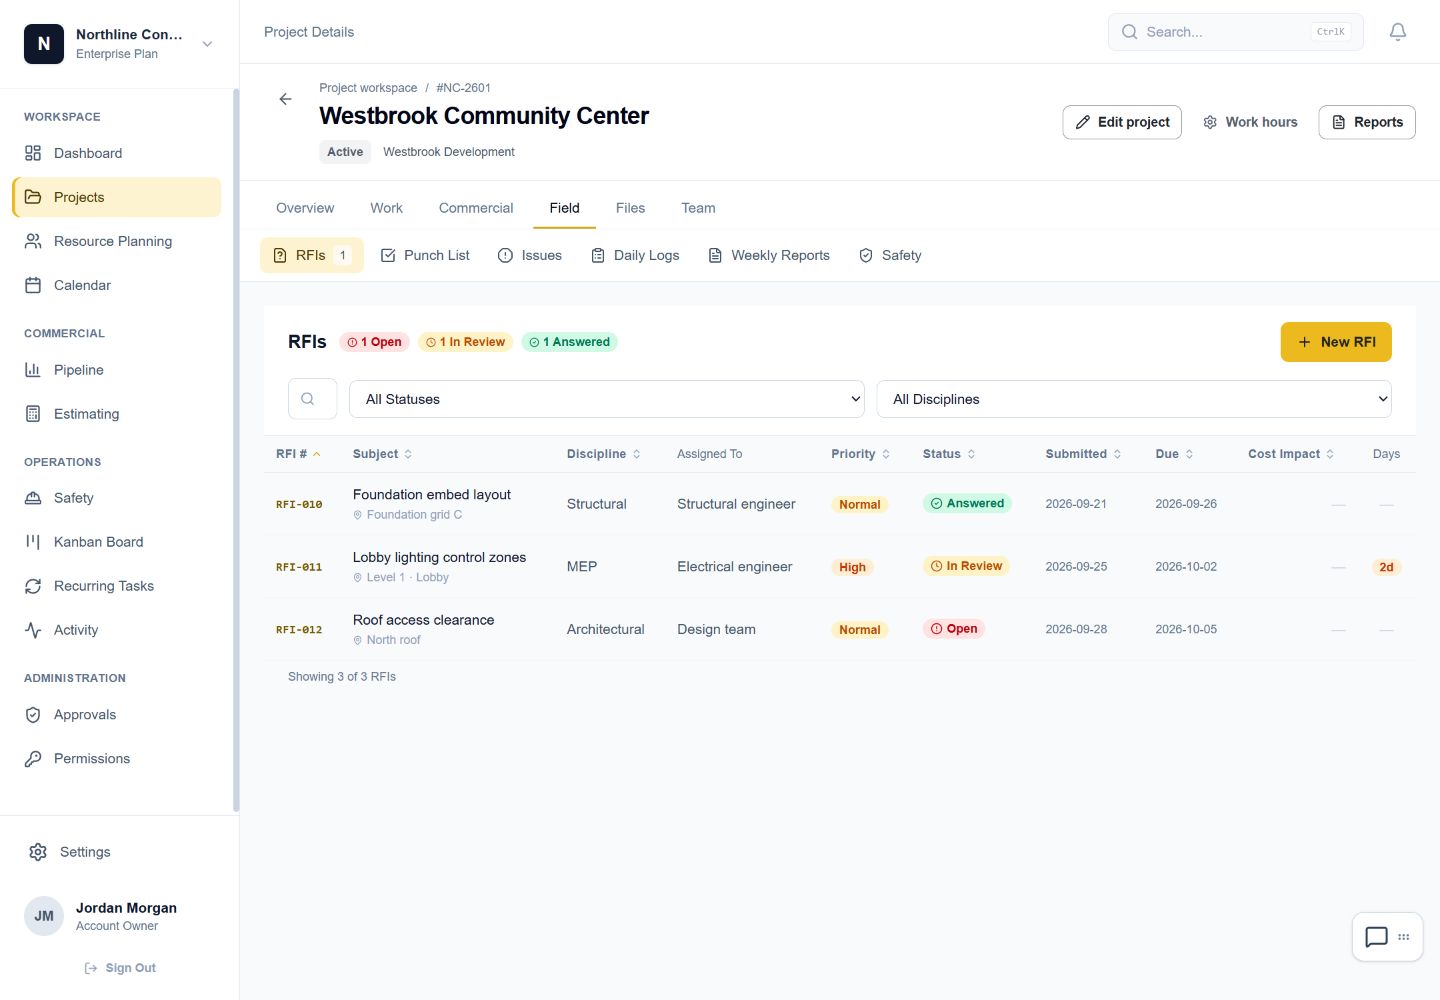
Task: Open Calendar in sidebar
Action: tap(116, 285)
